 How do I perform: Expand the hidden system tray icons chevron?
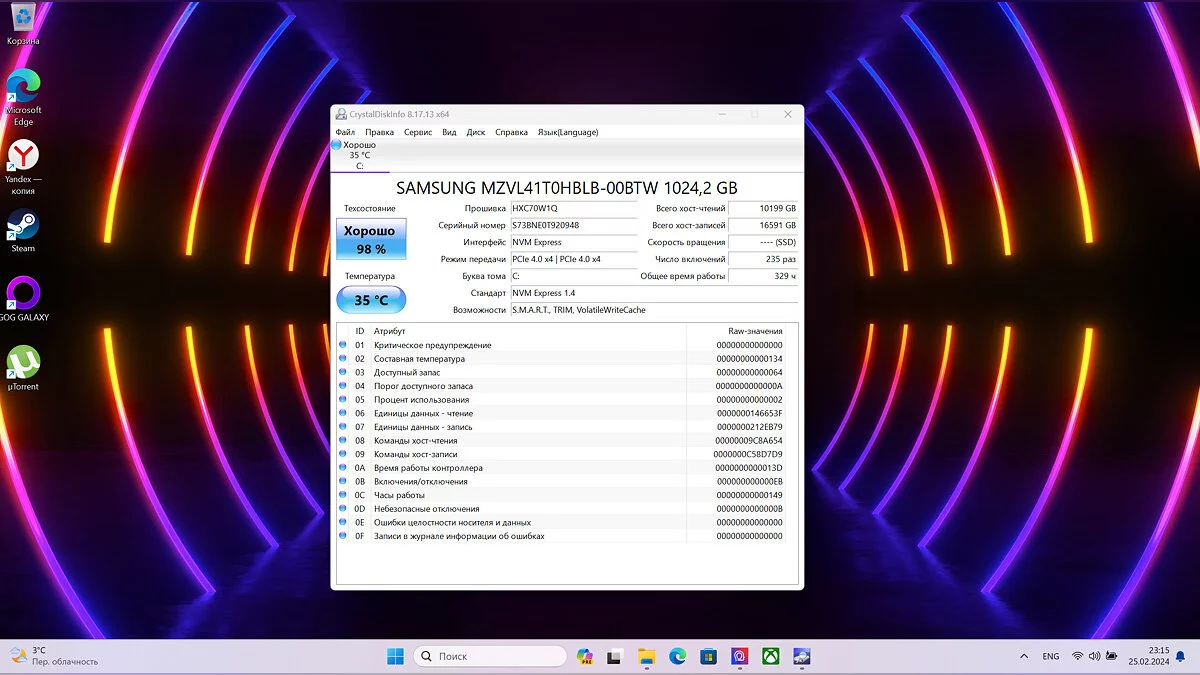pyautogui.click(x=1023, y=656)
